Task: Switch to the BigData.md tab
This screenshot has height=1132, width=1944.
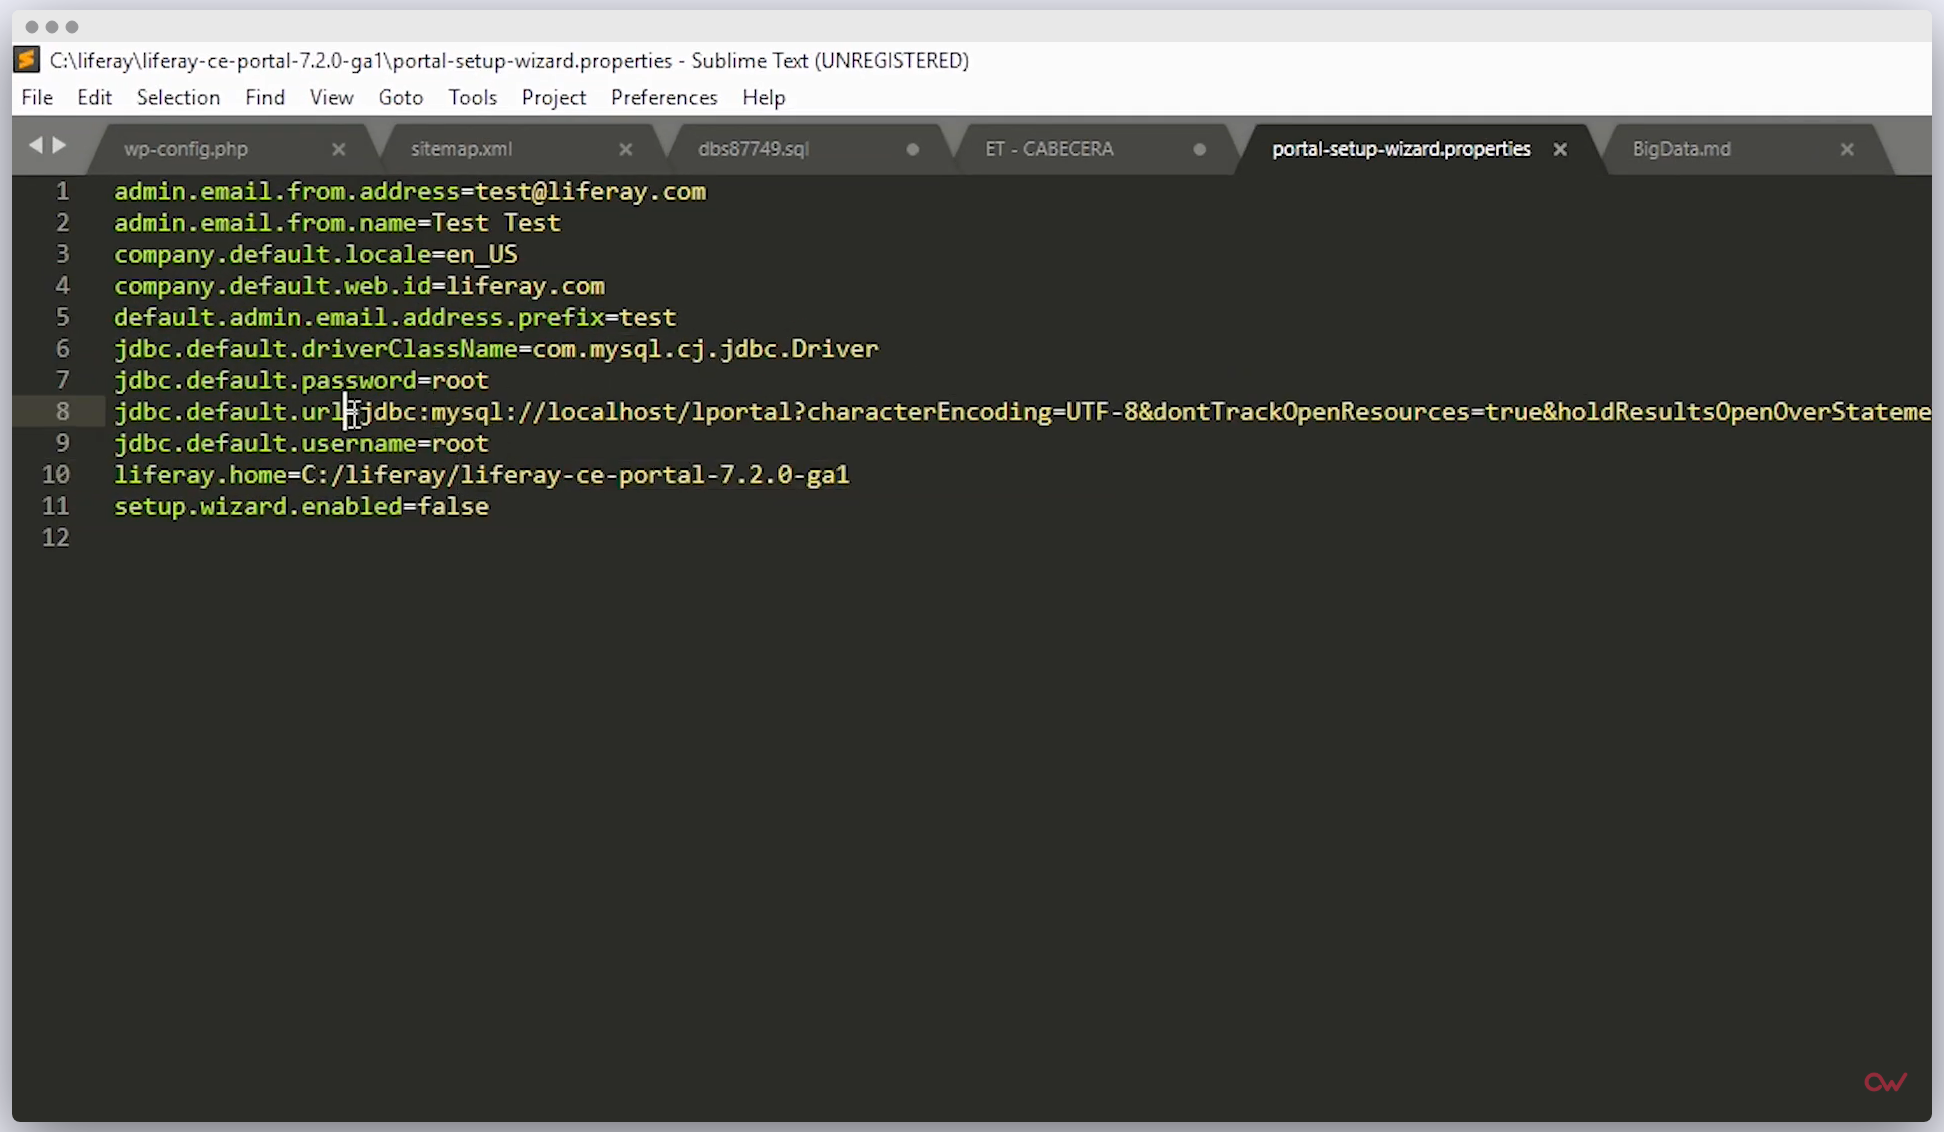Action: pyautogui.click(x=1681, y=149)
